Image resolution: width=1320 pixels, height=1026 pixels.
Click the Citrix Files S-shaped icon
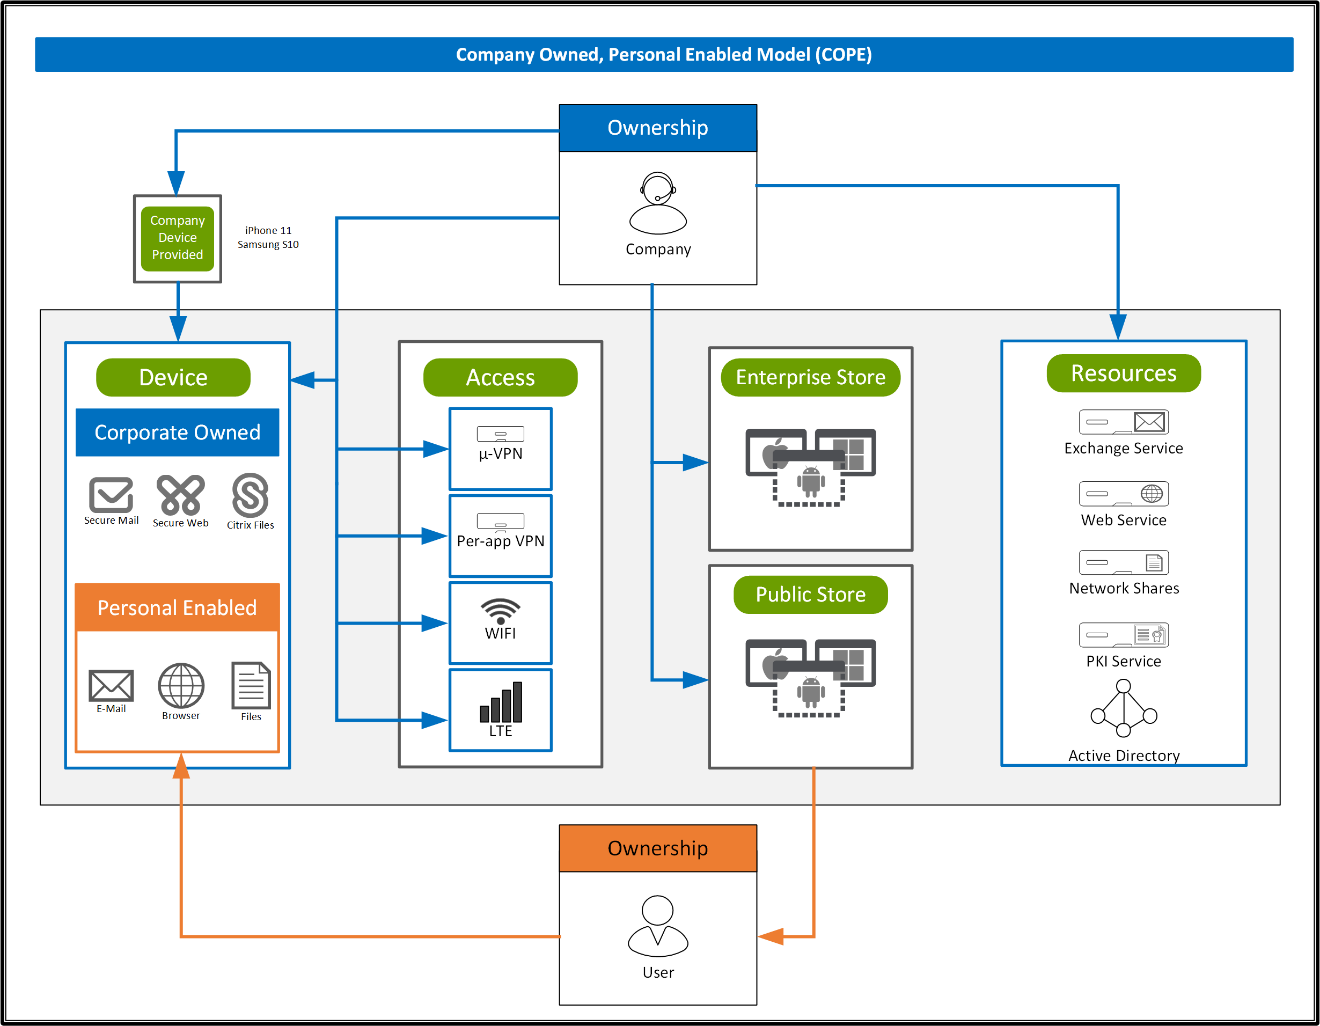coord(250,495)
